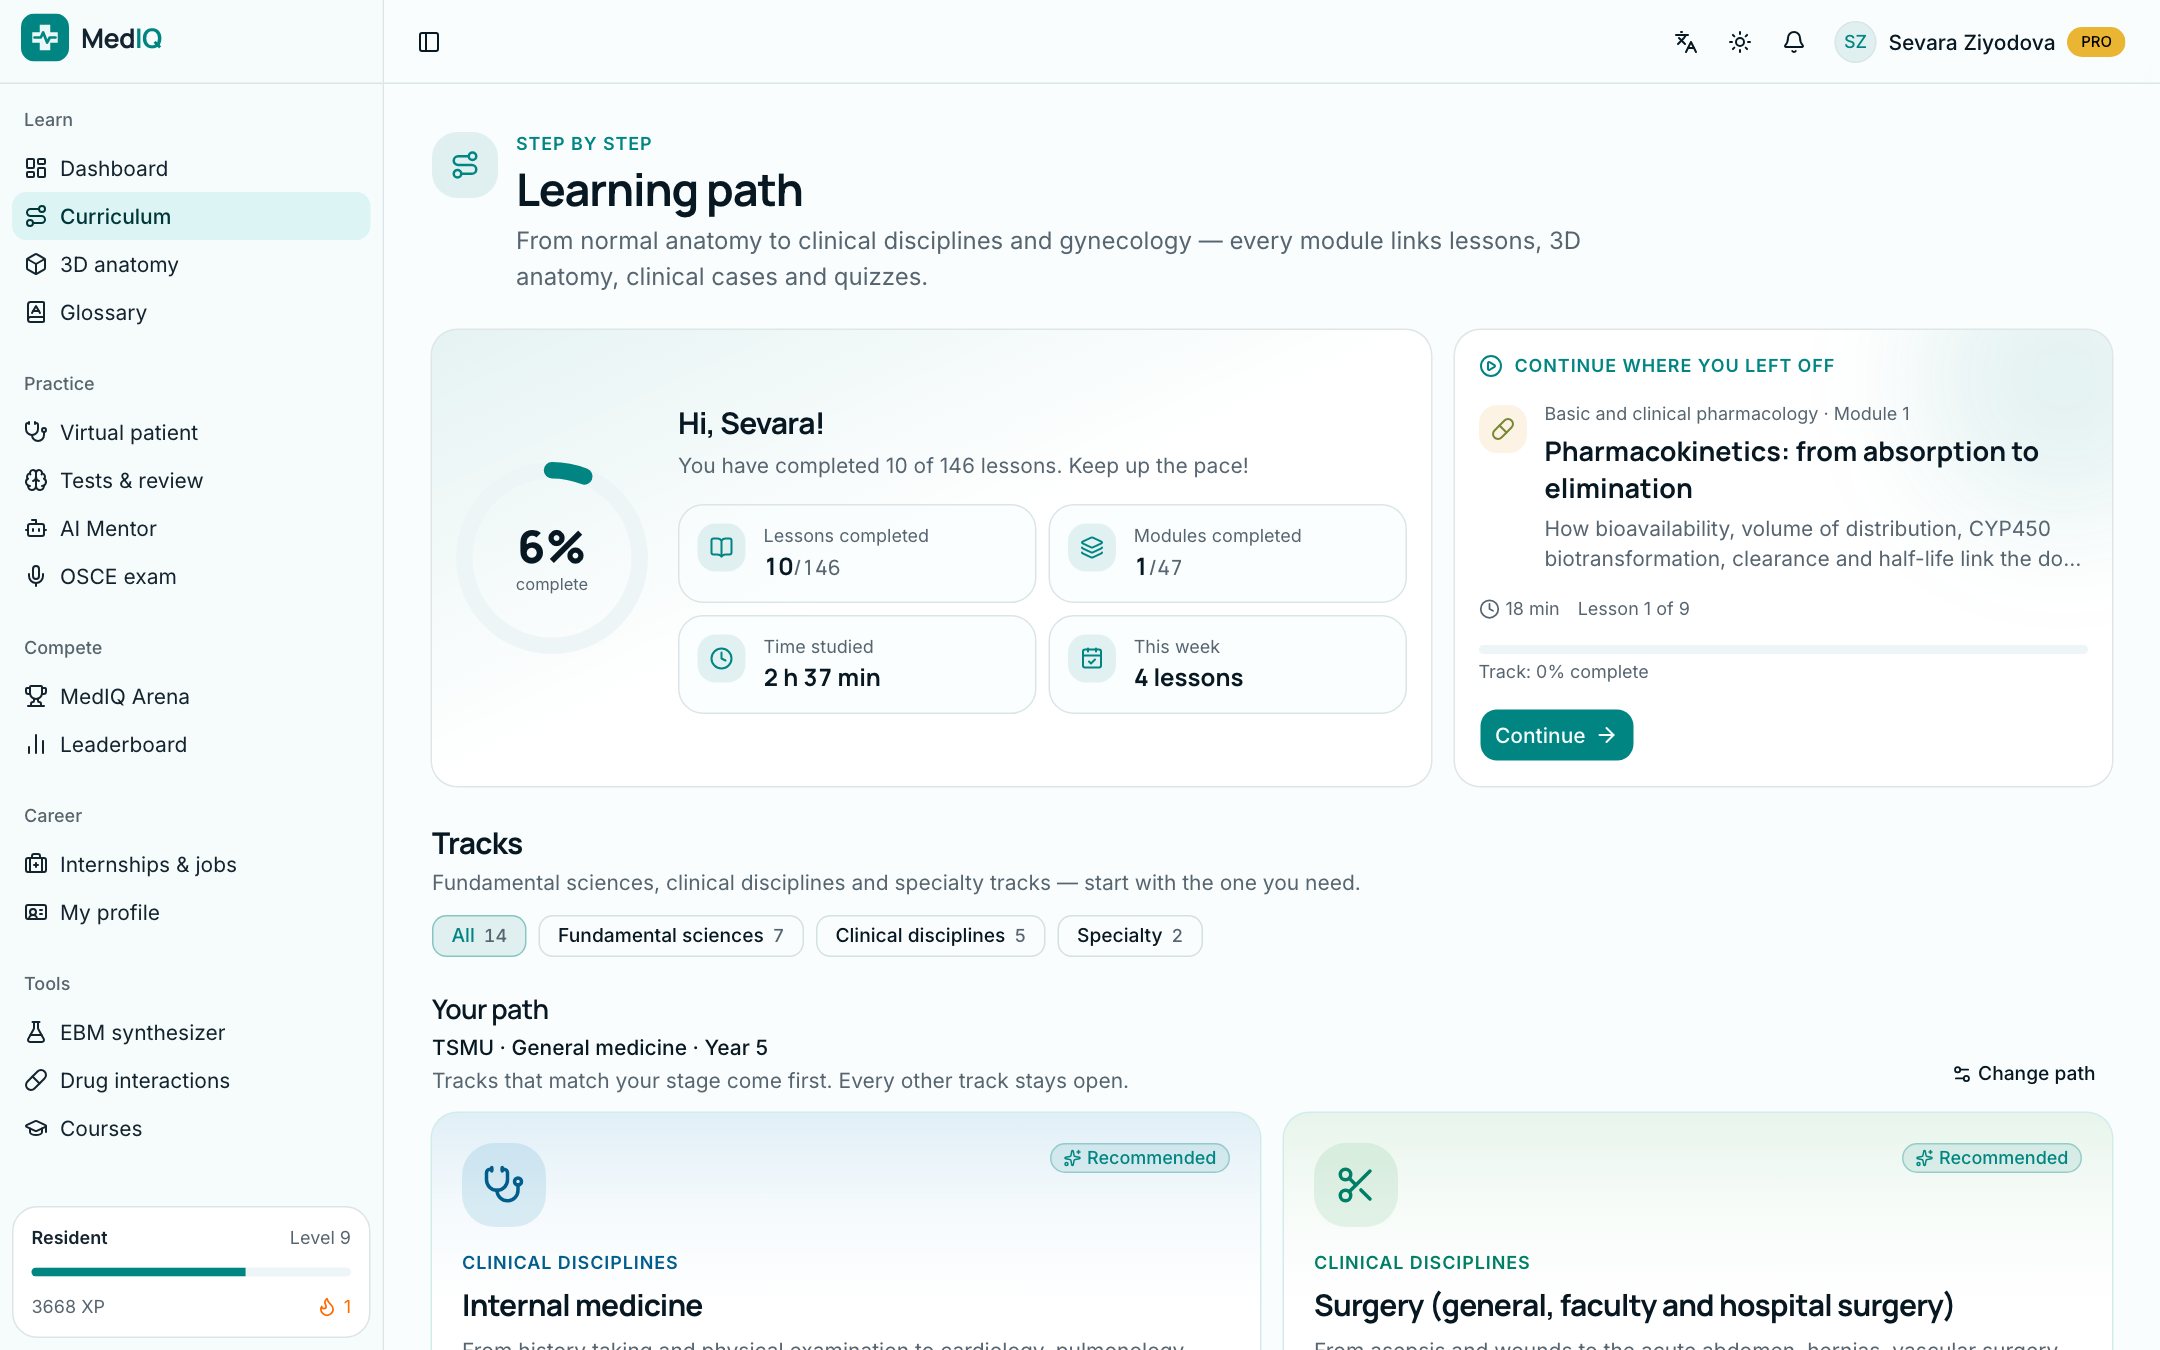The width and height of the screenshot is (2160, 1350).
Task: Click the MedIQ logo icon
Action: [45, 38]
